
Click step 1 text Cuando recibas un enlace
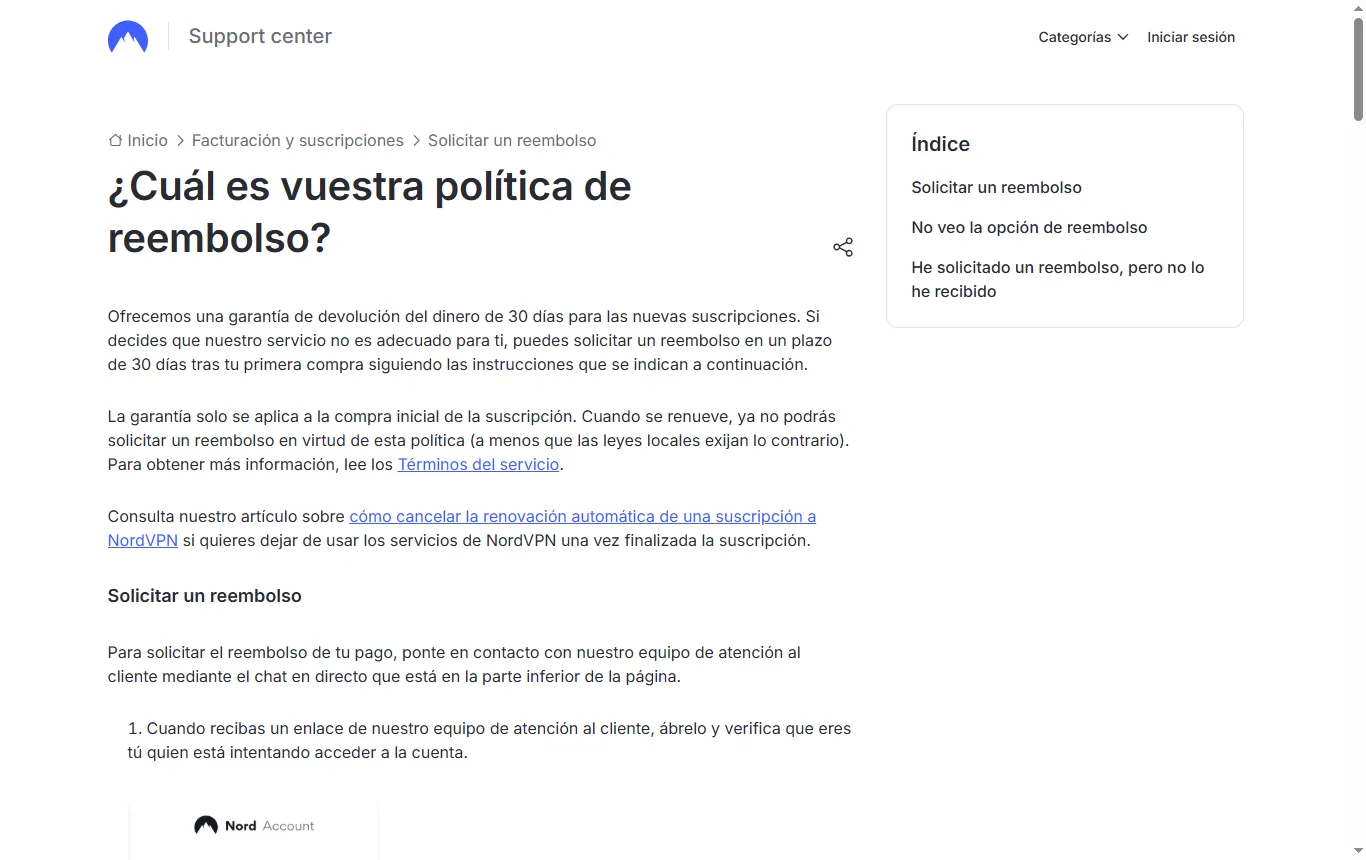(489, 740)
